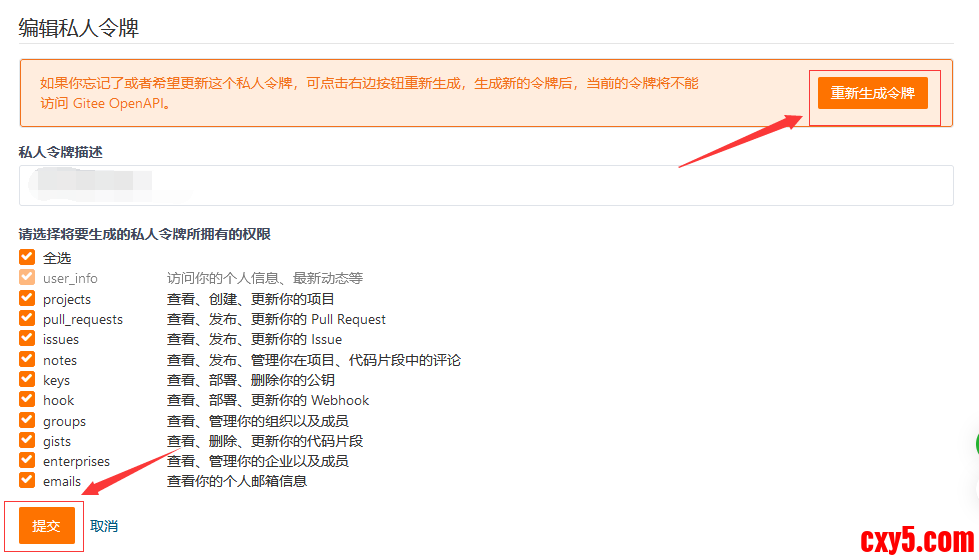Toggle the user_info permission checkbox
Viewport: 979px width, 560px height.
(27, 278)
